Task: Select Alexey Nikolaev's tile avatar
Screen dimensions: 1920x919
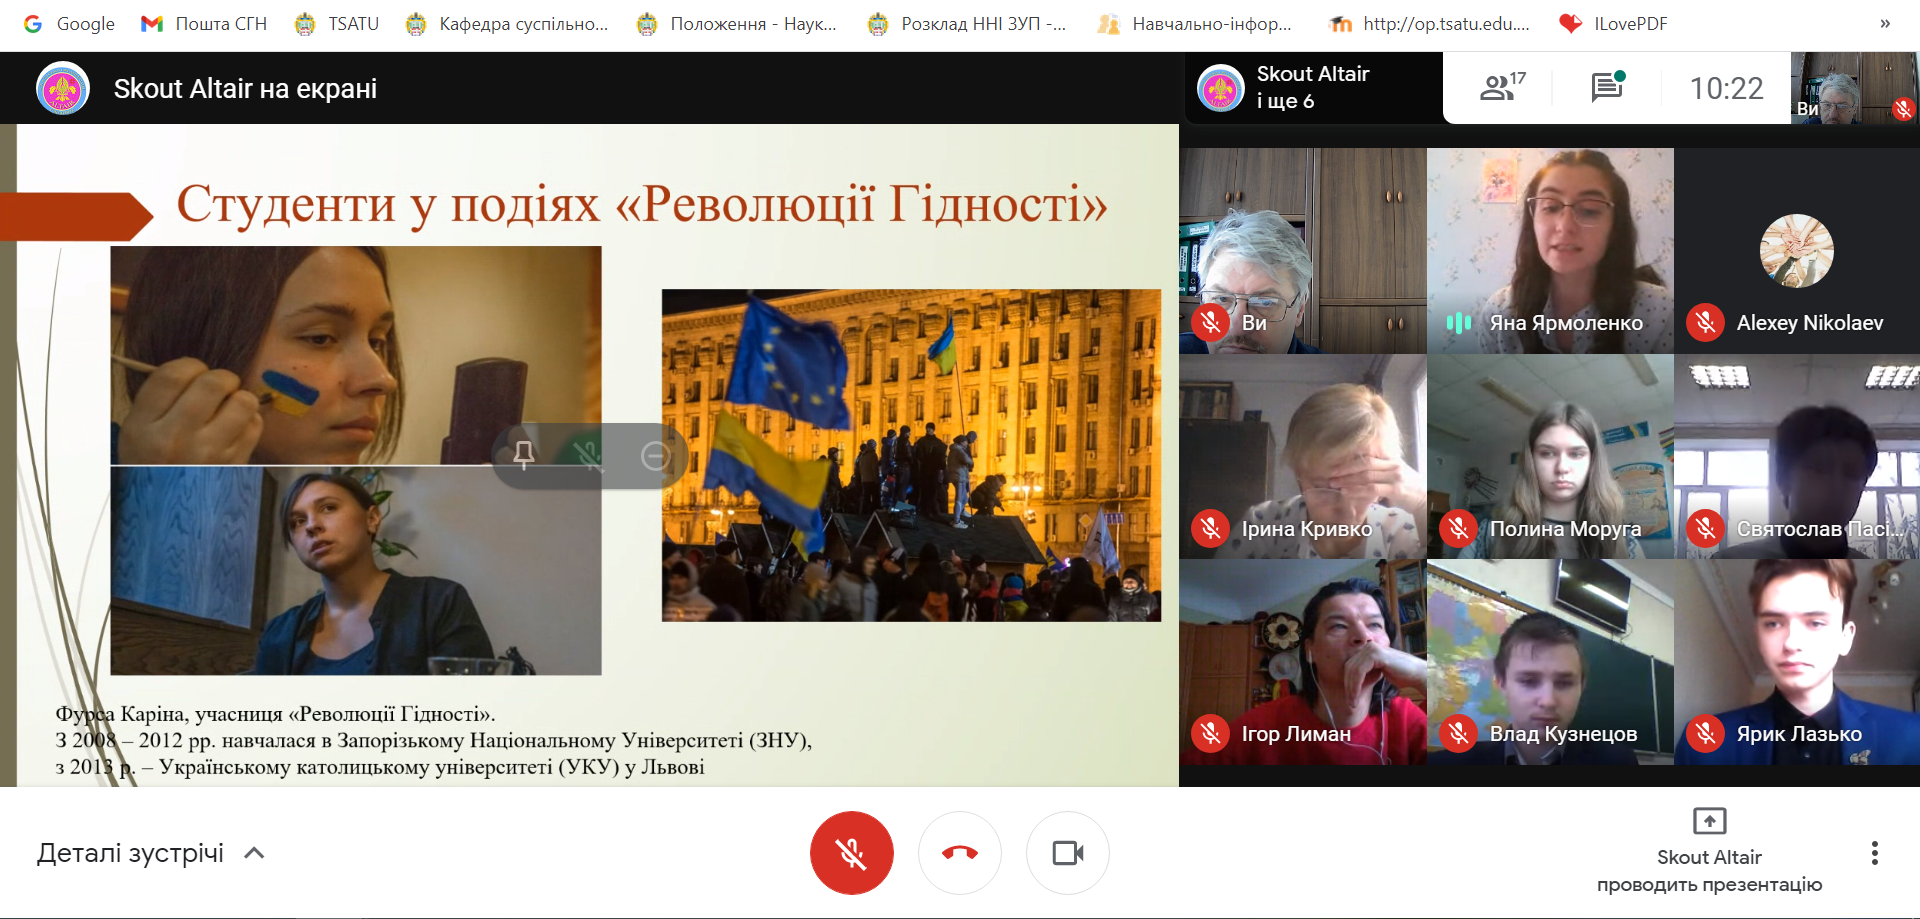Action: point(1797,251)
